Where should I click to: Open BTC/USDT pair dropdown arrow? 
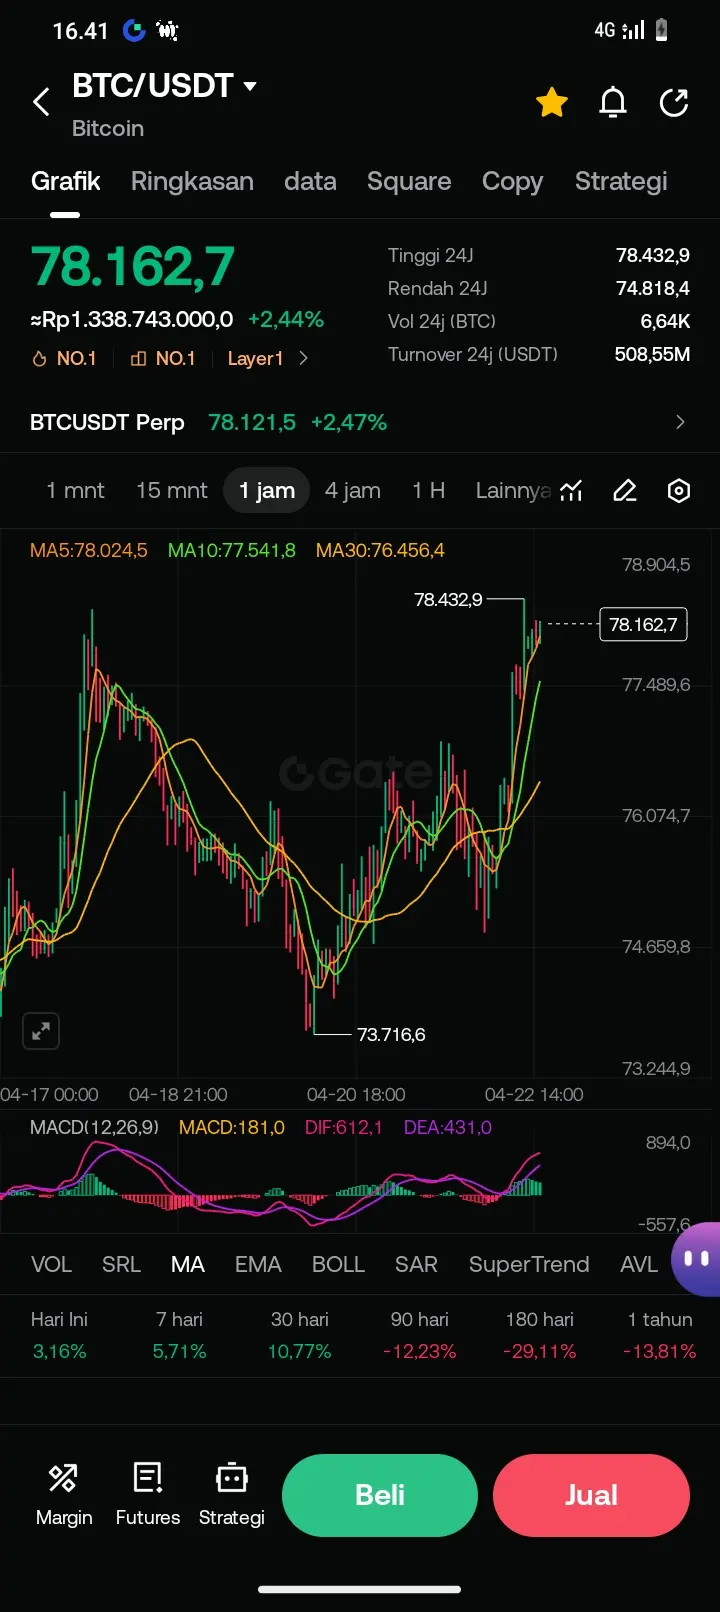click(x=250, y=86)
